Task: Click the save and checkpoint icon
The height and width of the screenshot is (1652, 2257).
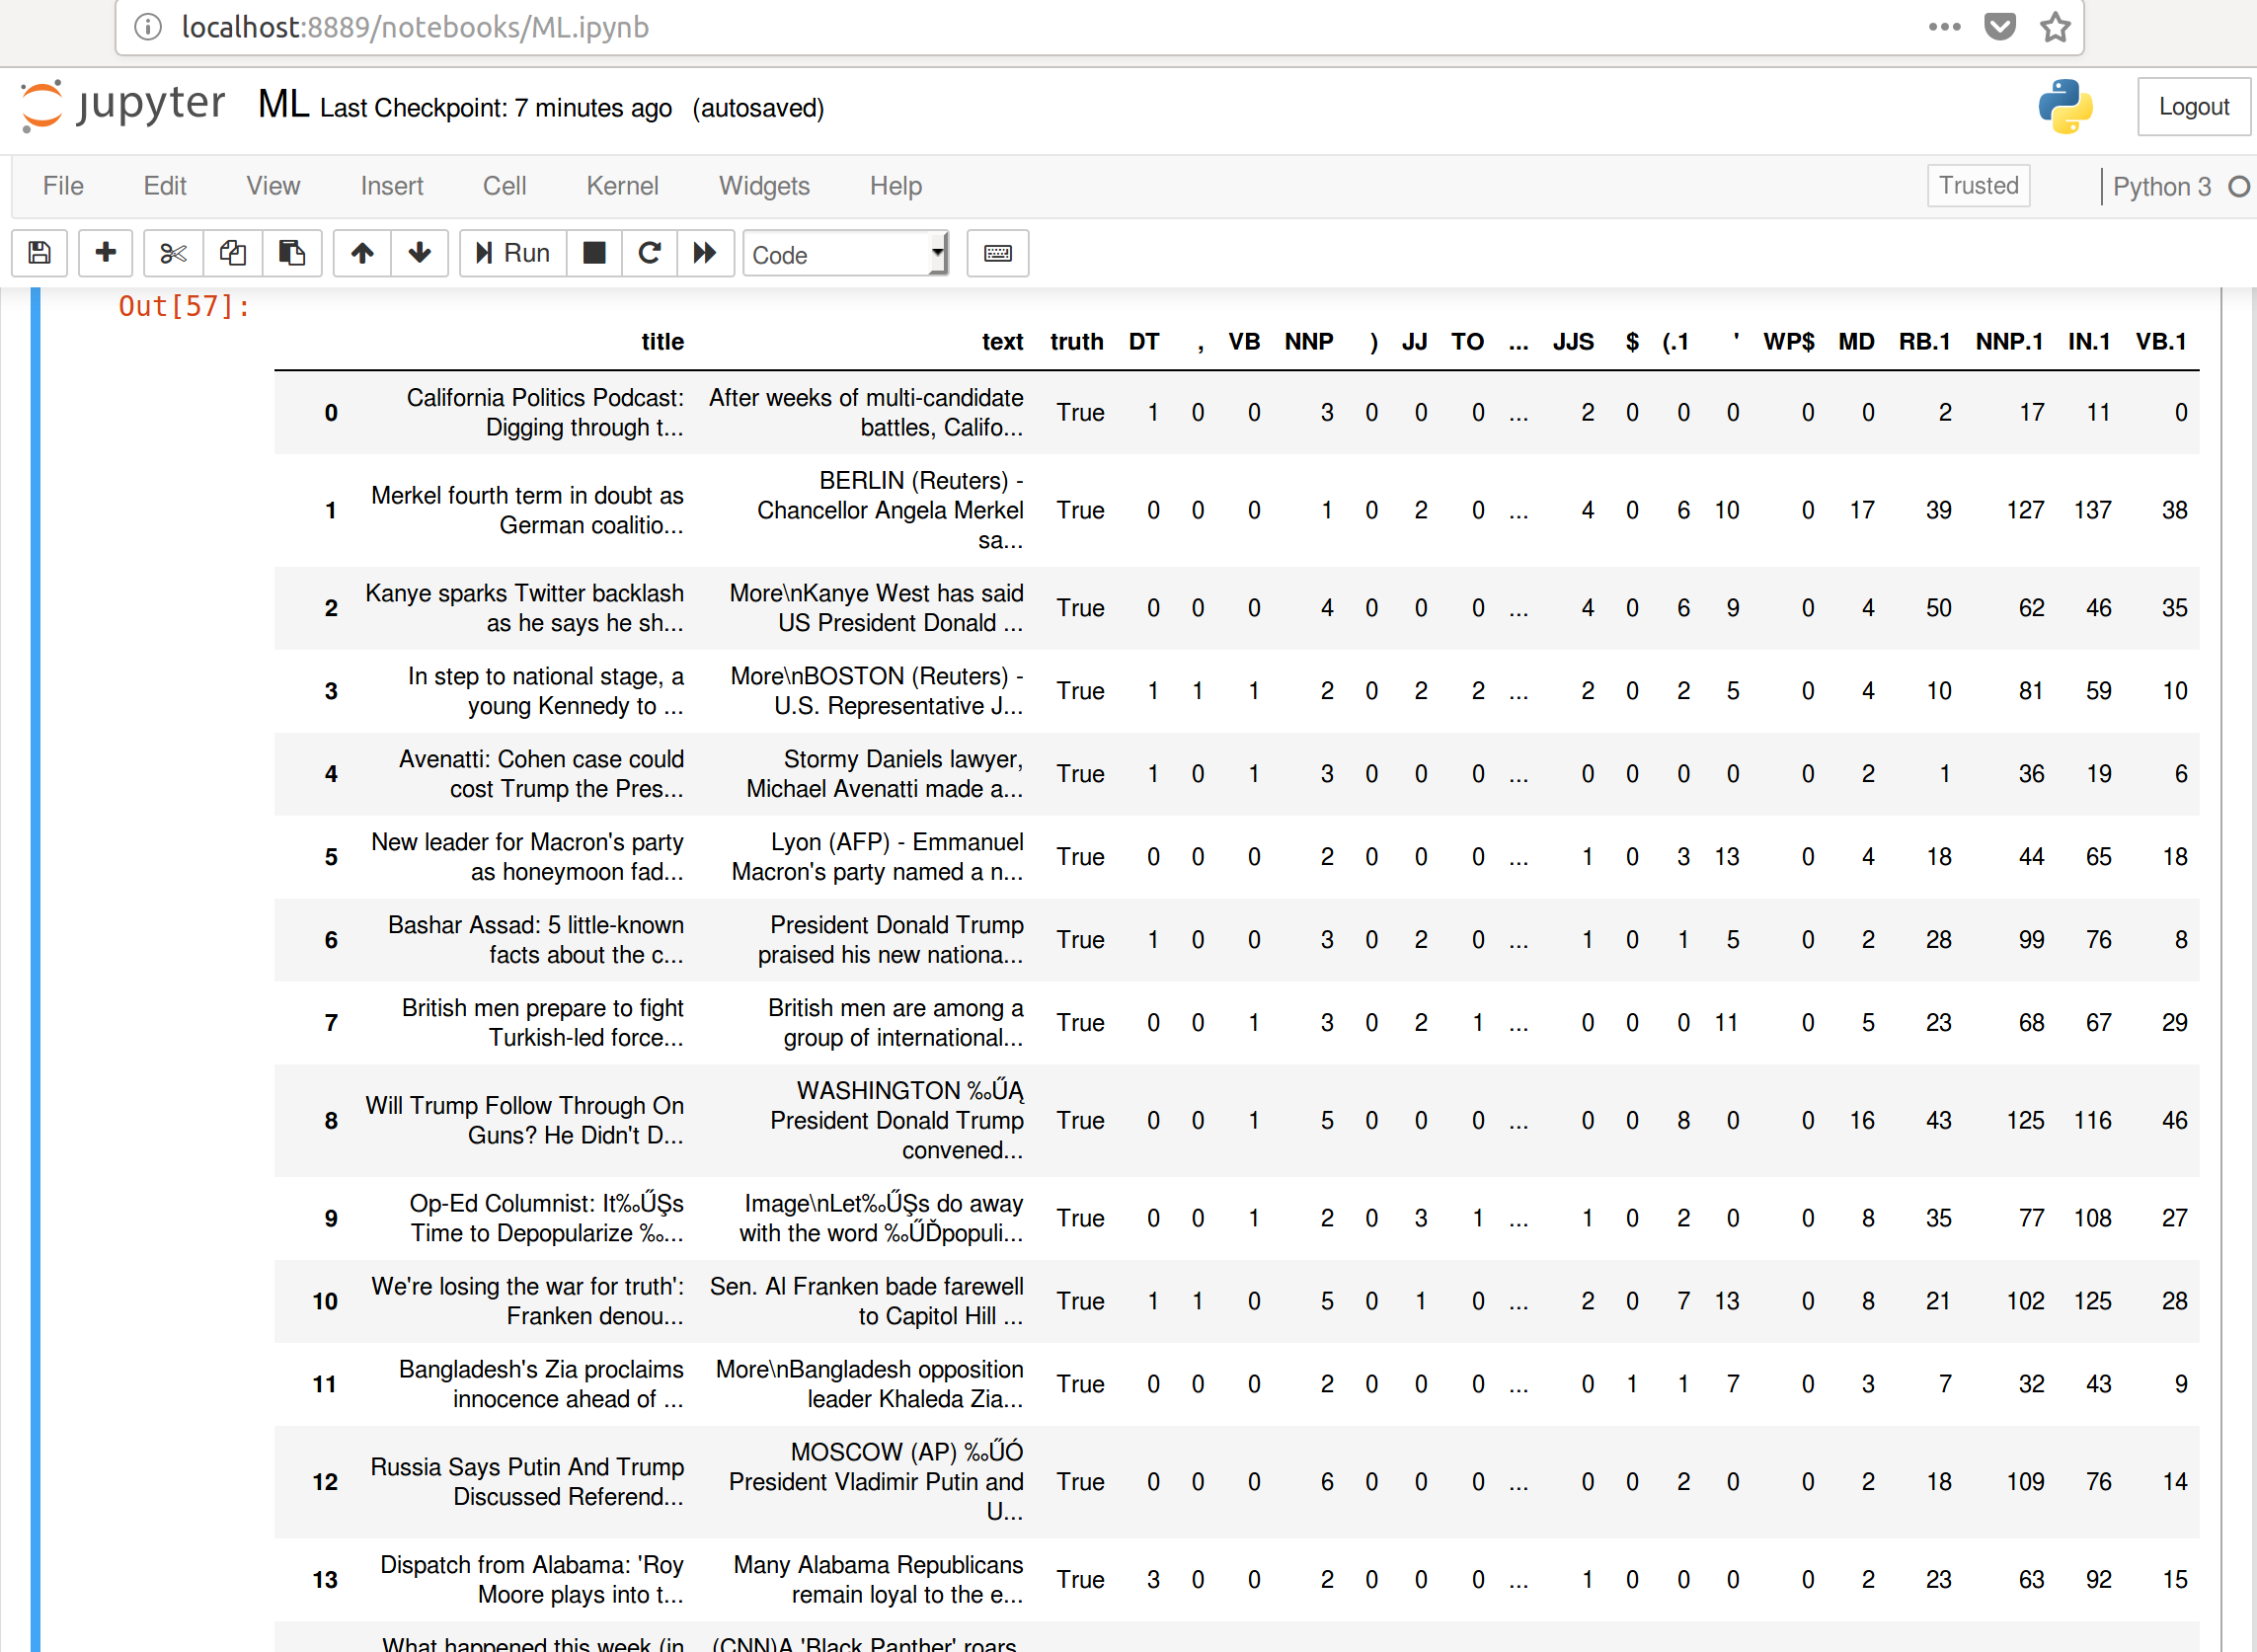Action: 40,253
